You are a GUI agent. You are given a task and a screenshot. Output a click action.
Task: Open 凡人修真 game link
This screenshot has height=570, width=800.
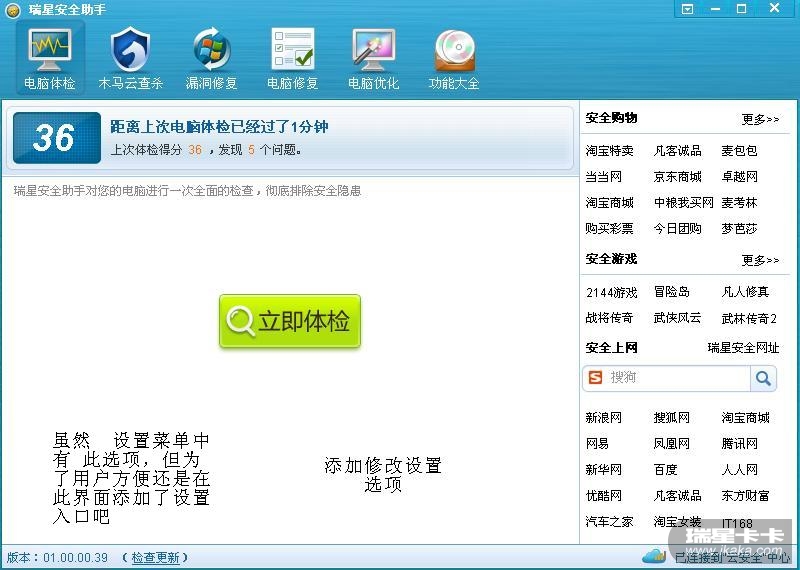tap(745, 292)
